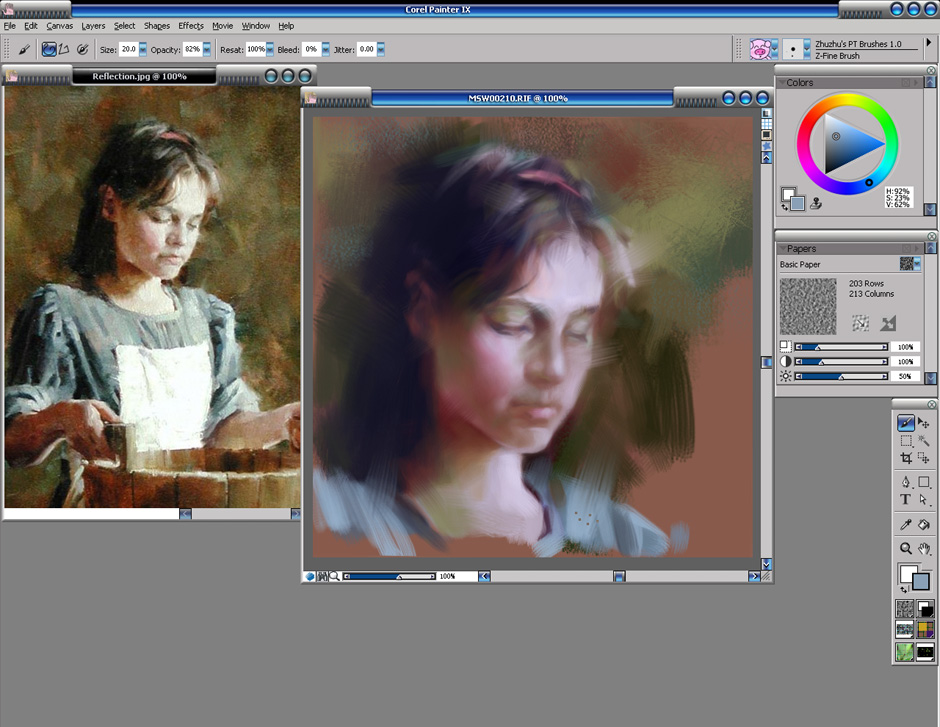
Task: Activate the Text tool
Action: click(x=905, y=499)
